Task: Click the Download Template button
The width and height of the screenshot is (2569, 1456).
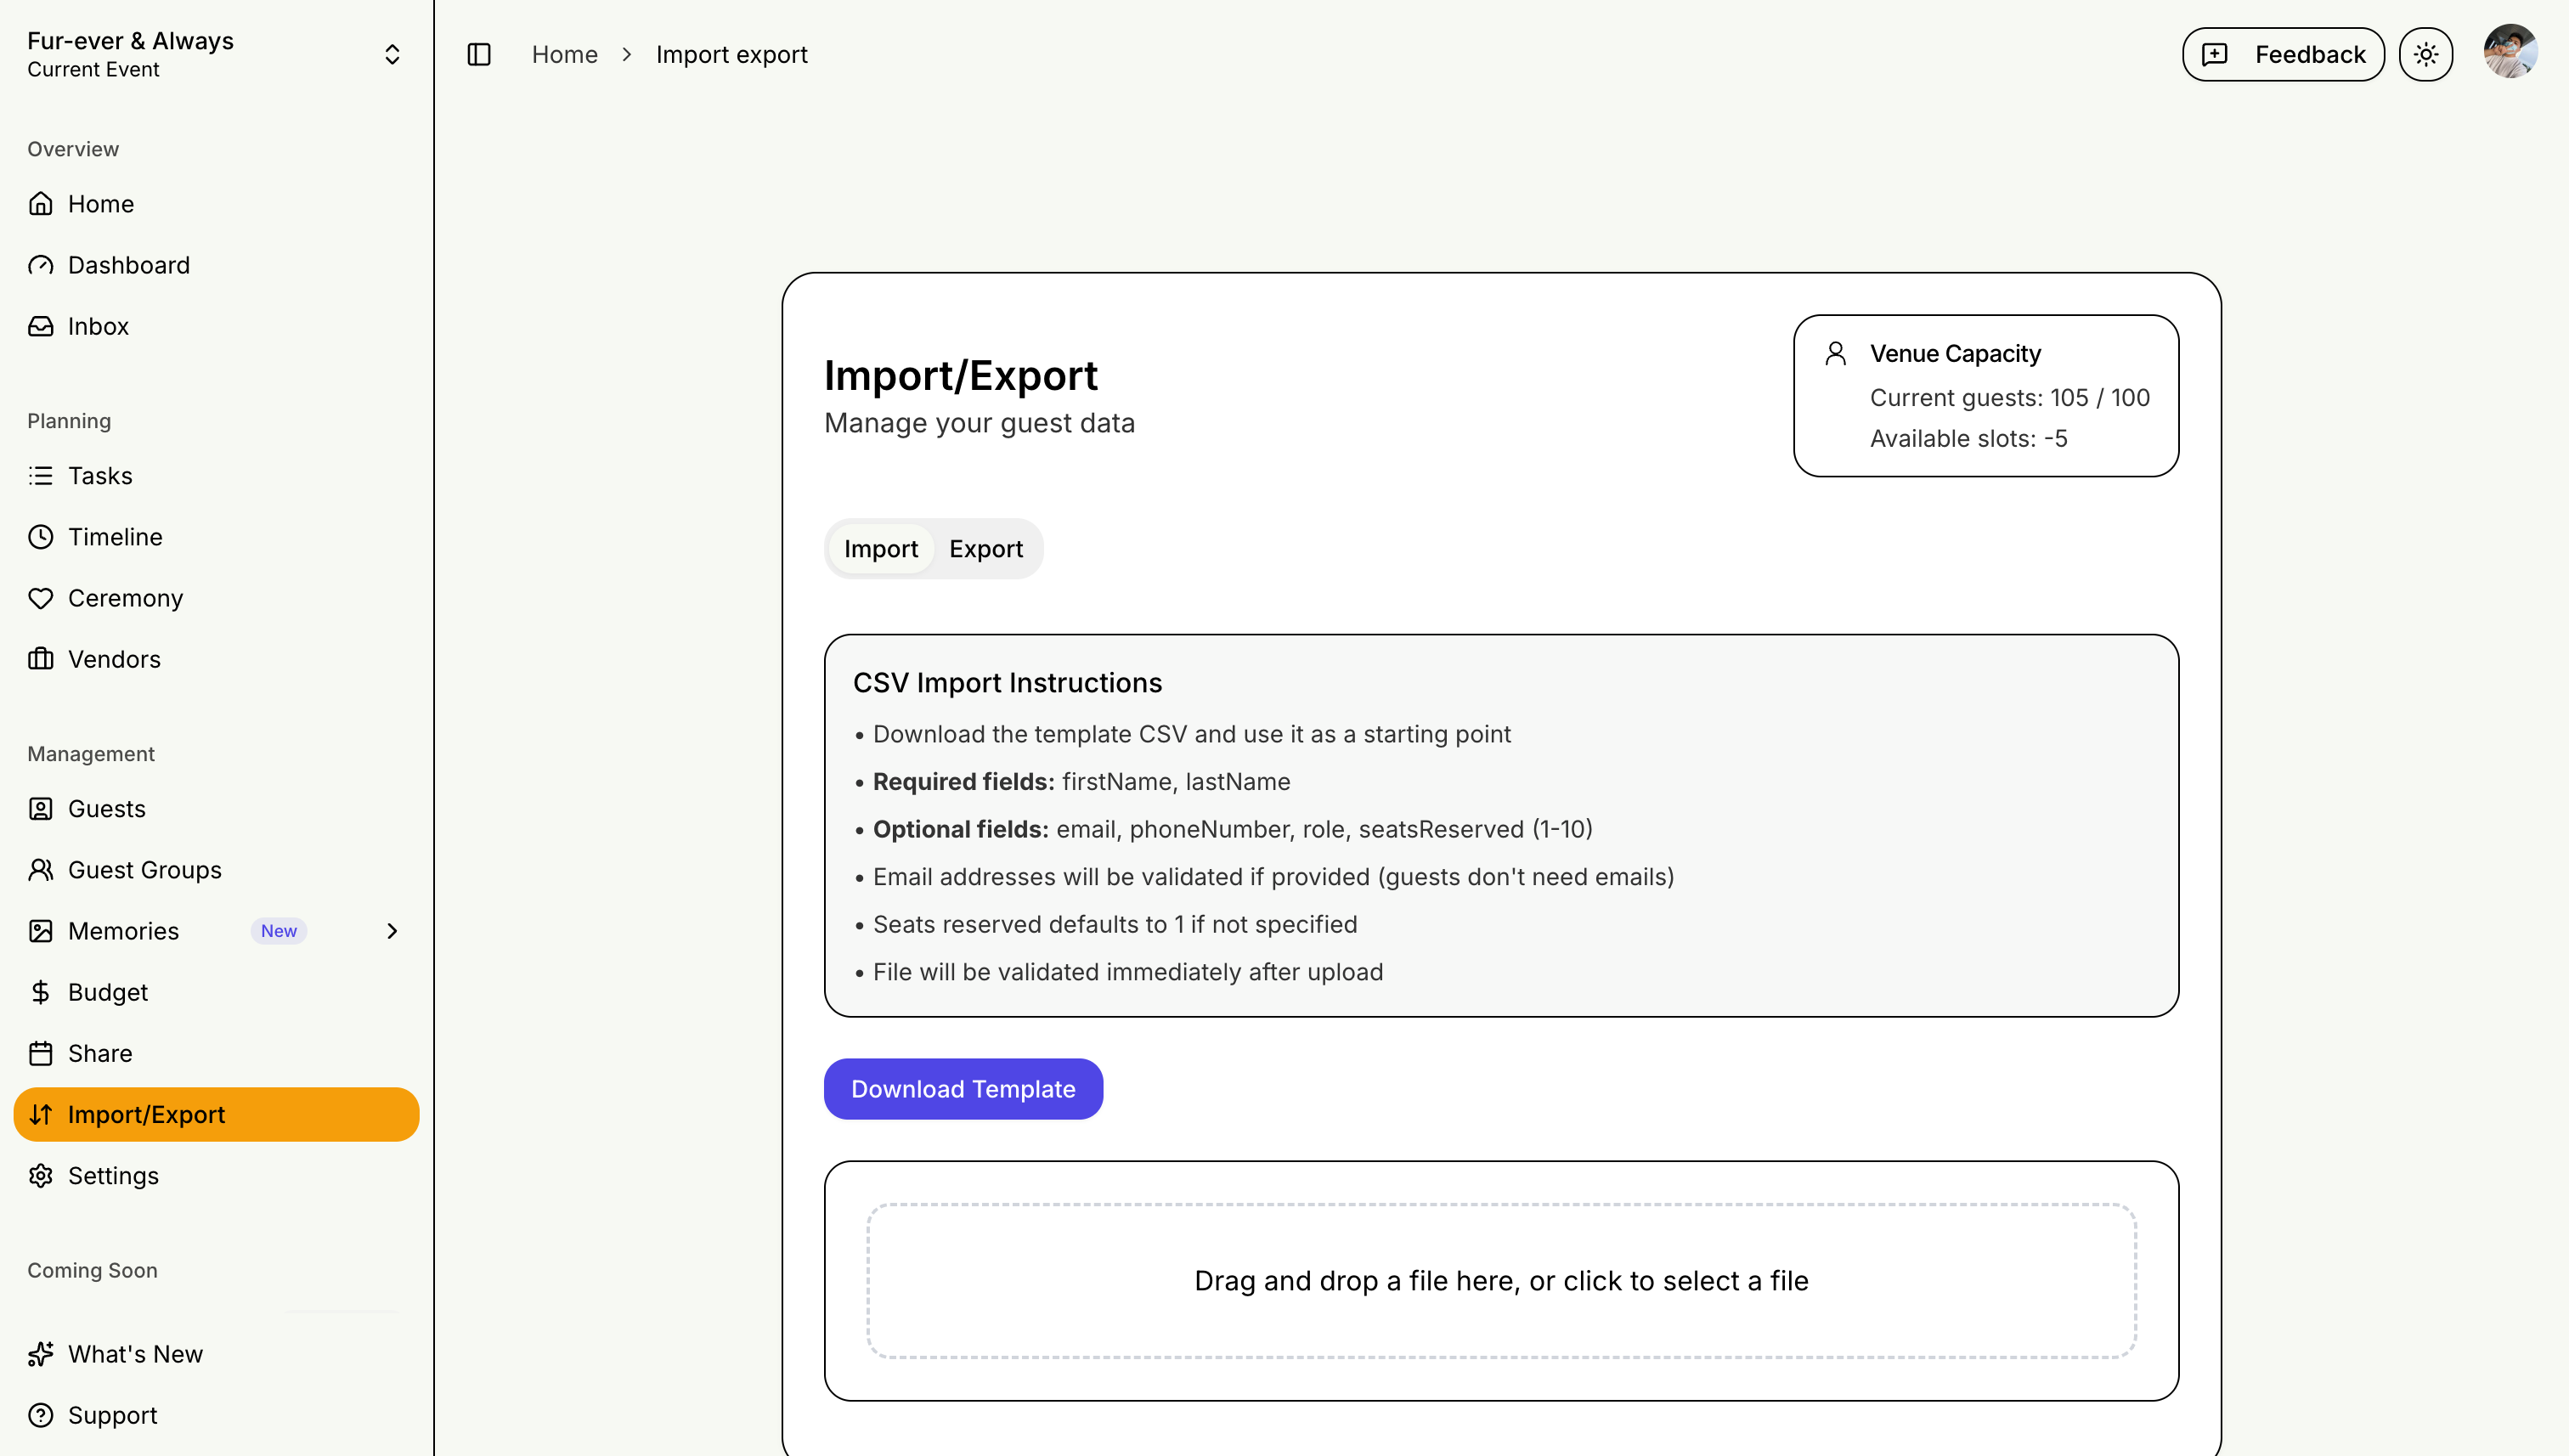Action: click(962, 1089)
